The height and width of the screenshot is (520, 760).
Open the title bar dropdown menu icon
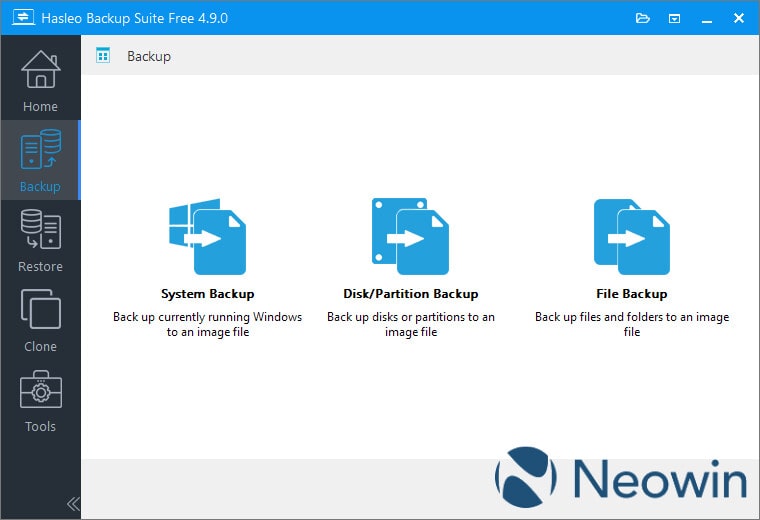(x=674, y=18)
